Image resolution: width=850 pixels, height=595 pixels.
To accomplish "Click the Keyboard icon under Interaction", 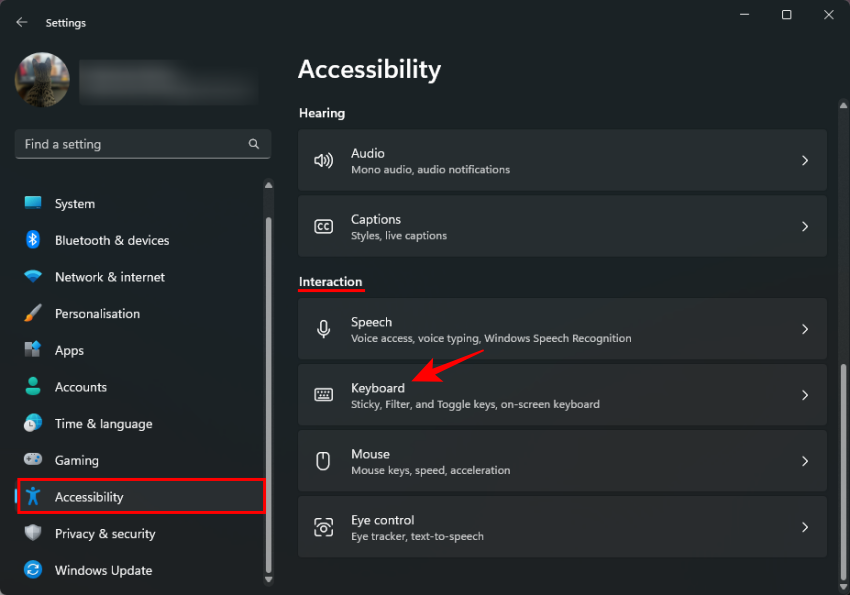I will pos(323,394).
